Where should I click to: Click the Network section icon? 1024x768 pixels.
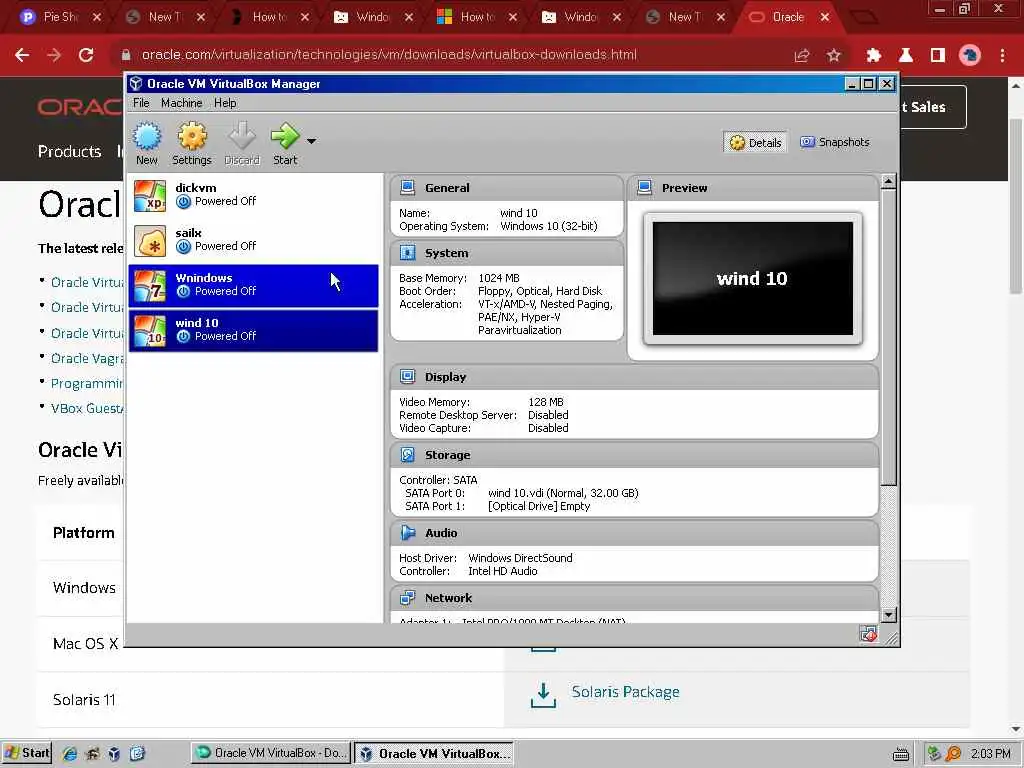408,598
